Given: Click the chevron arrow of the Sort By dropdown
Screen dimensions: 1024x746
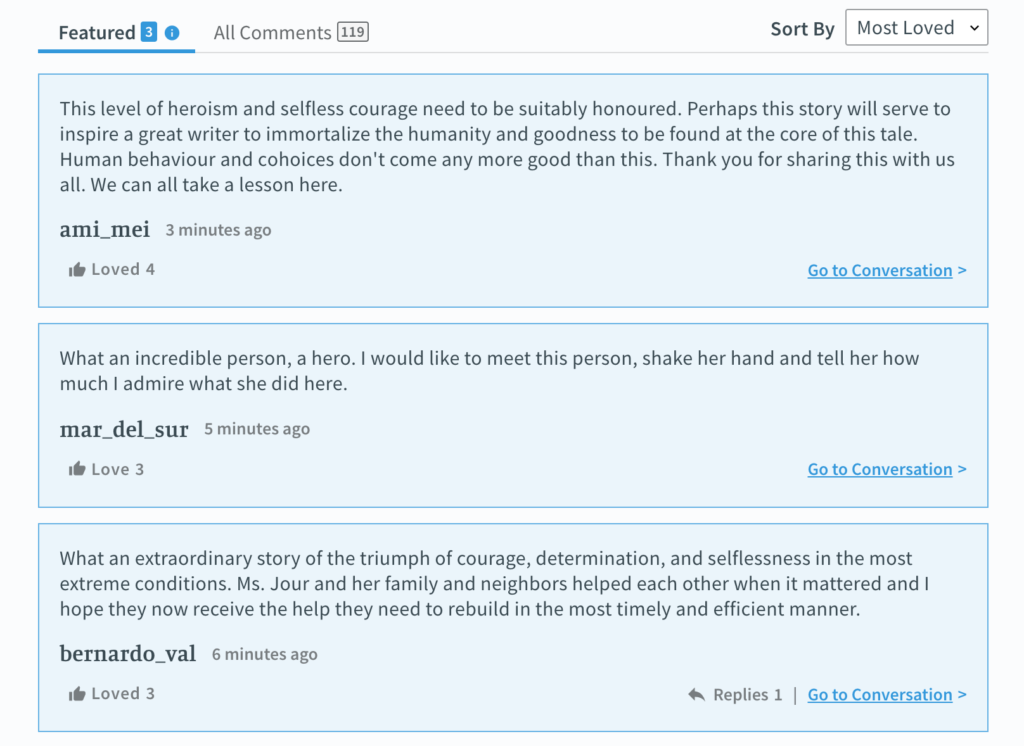Looking at the screenshot, I should tap(974, 28).
